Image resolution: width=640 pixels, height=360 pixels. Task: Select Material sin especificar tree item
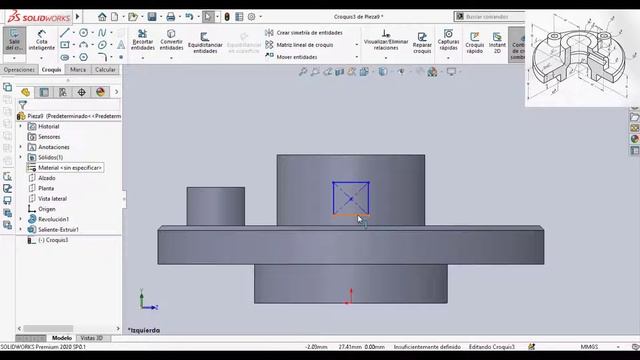(x=65, y=168)
